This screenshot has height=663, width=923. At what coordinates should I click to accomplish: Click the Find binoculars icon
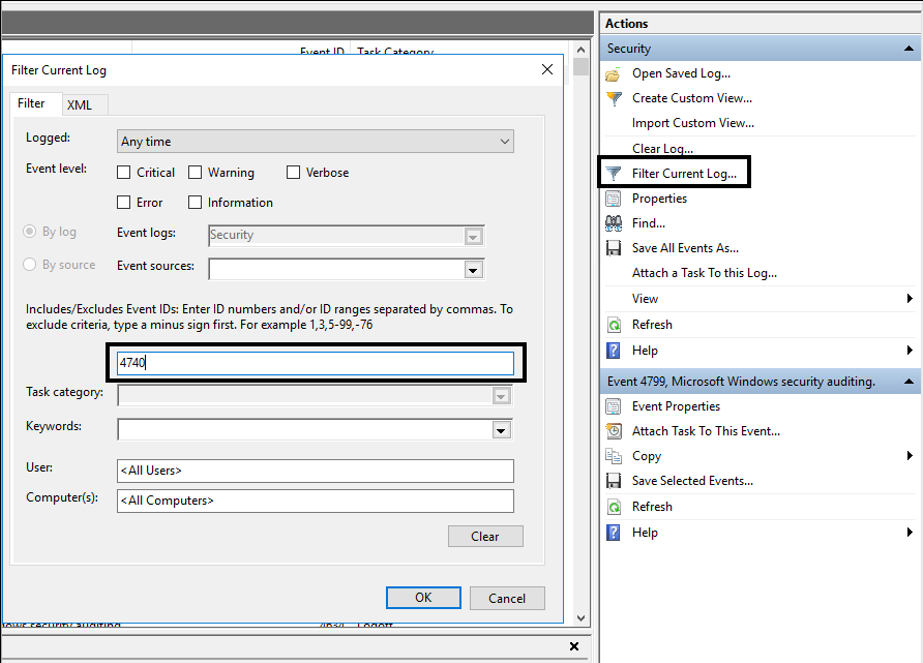613,223
